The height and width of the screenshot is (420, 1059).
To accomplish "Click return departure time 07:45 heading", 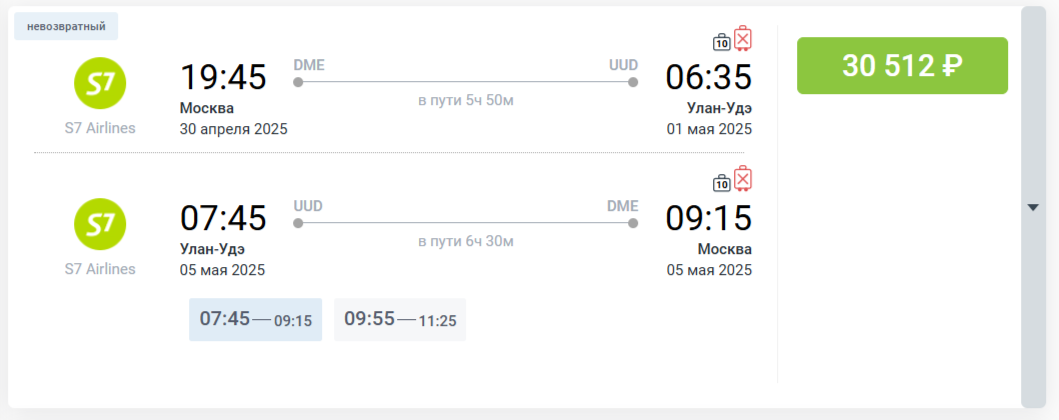I will [223, 217].
